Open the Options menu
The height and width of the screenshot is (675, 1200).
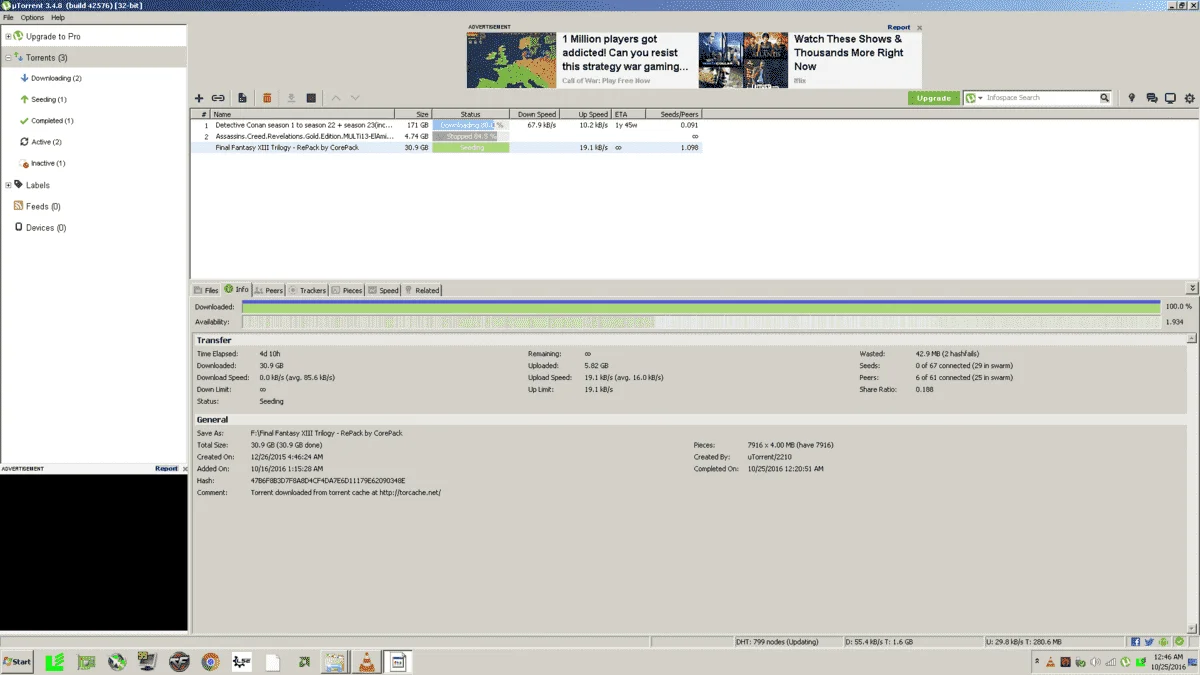pos(32,18)
